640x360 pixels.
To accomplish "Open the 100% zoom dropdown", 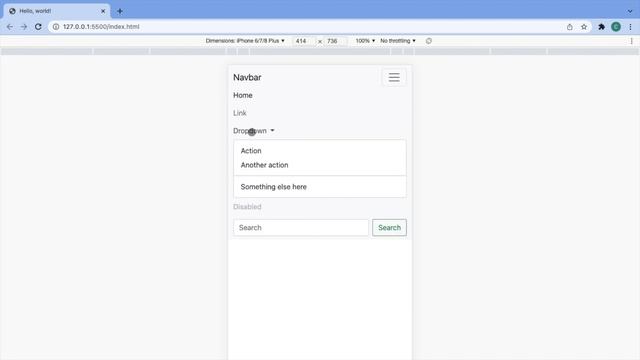I will click(x=365, y=41).
